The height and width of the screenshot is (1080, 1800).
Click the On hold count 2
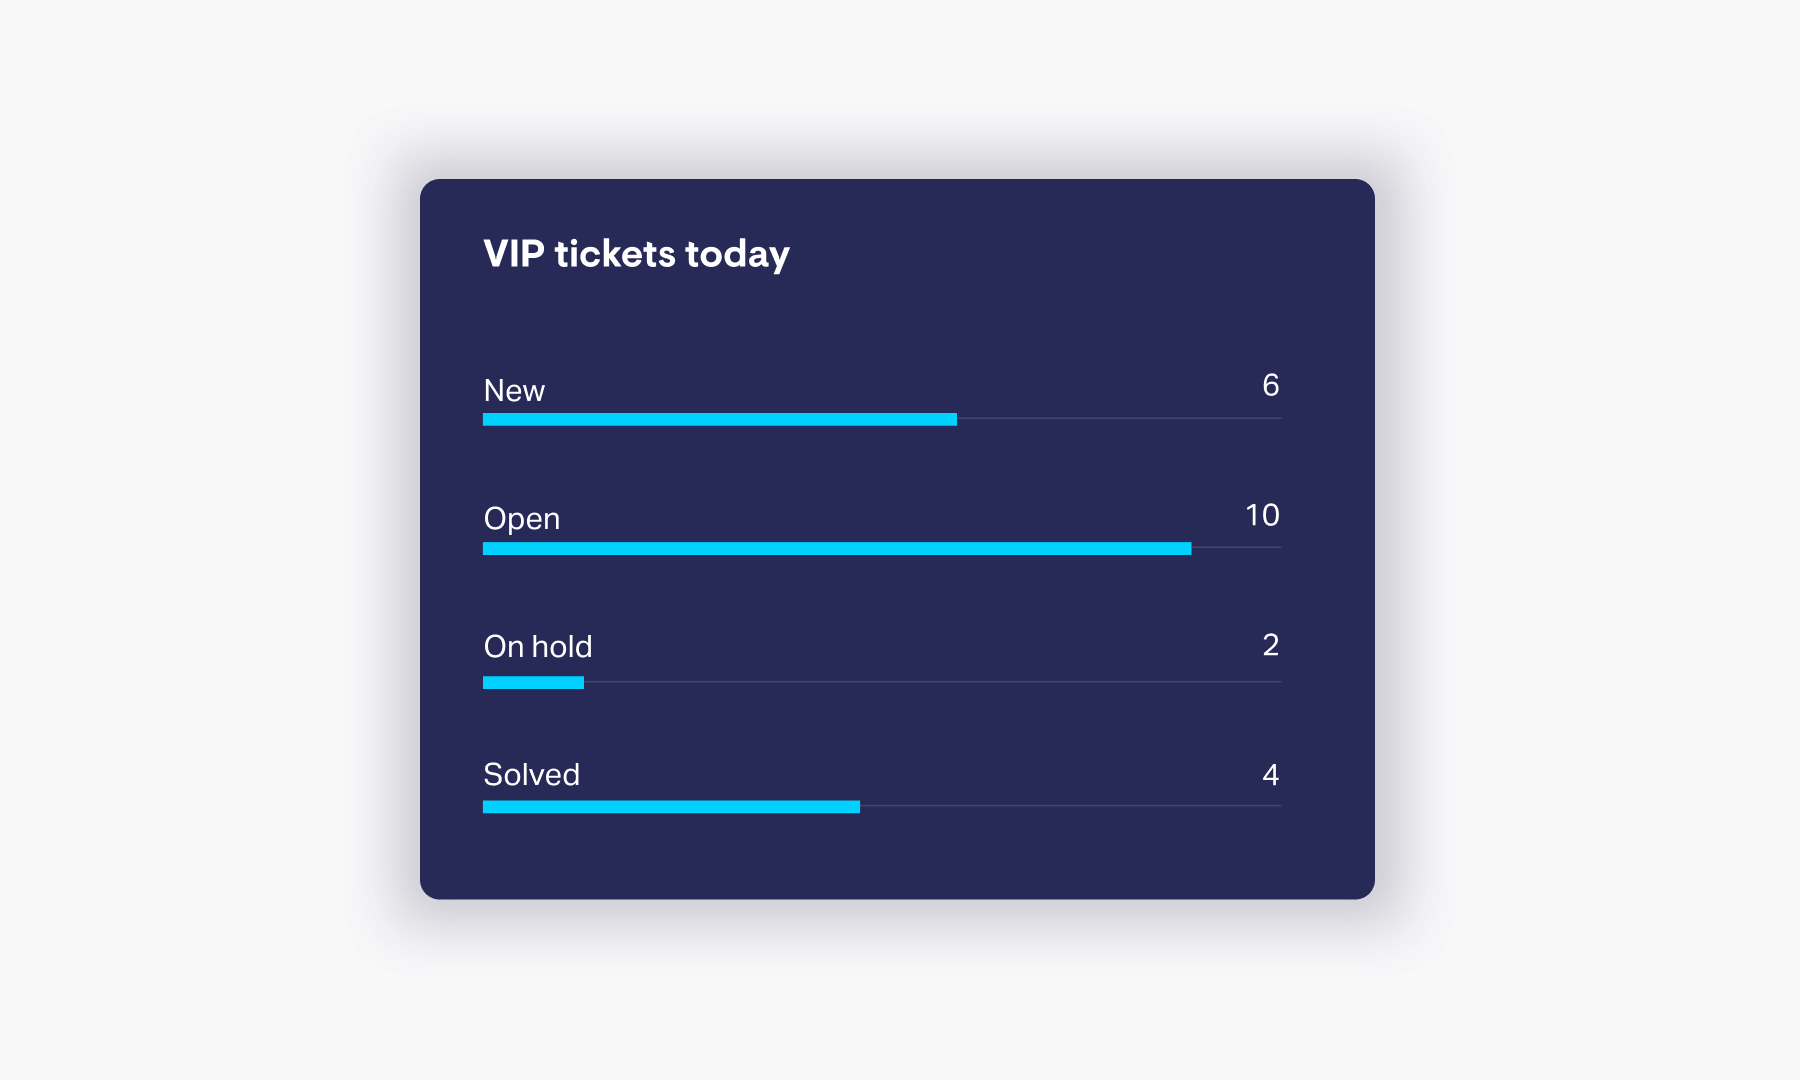pos(1271,645)
